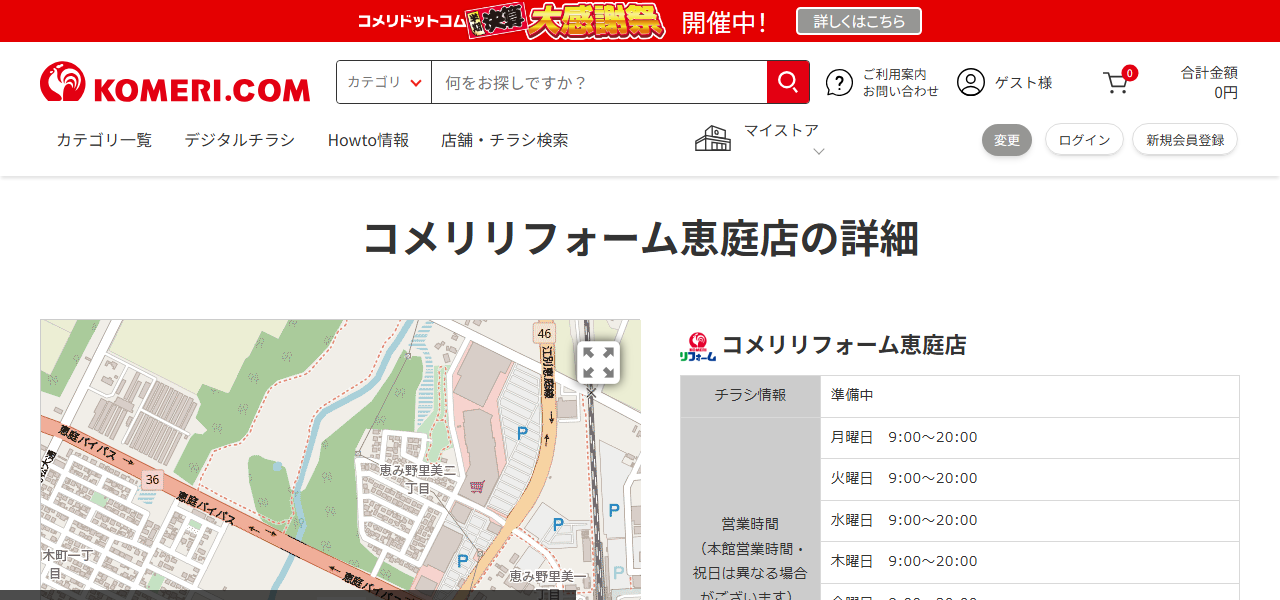
Task: Click the cart item count badge
Action: (x=1129, y=73)
